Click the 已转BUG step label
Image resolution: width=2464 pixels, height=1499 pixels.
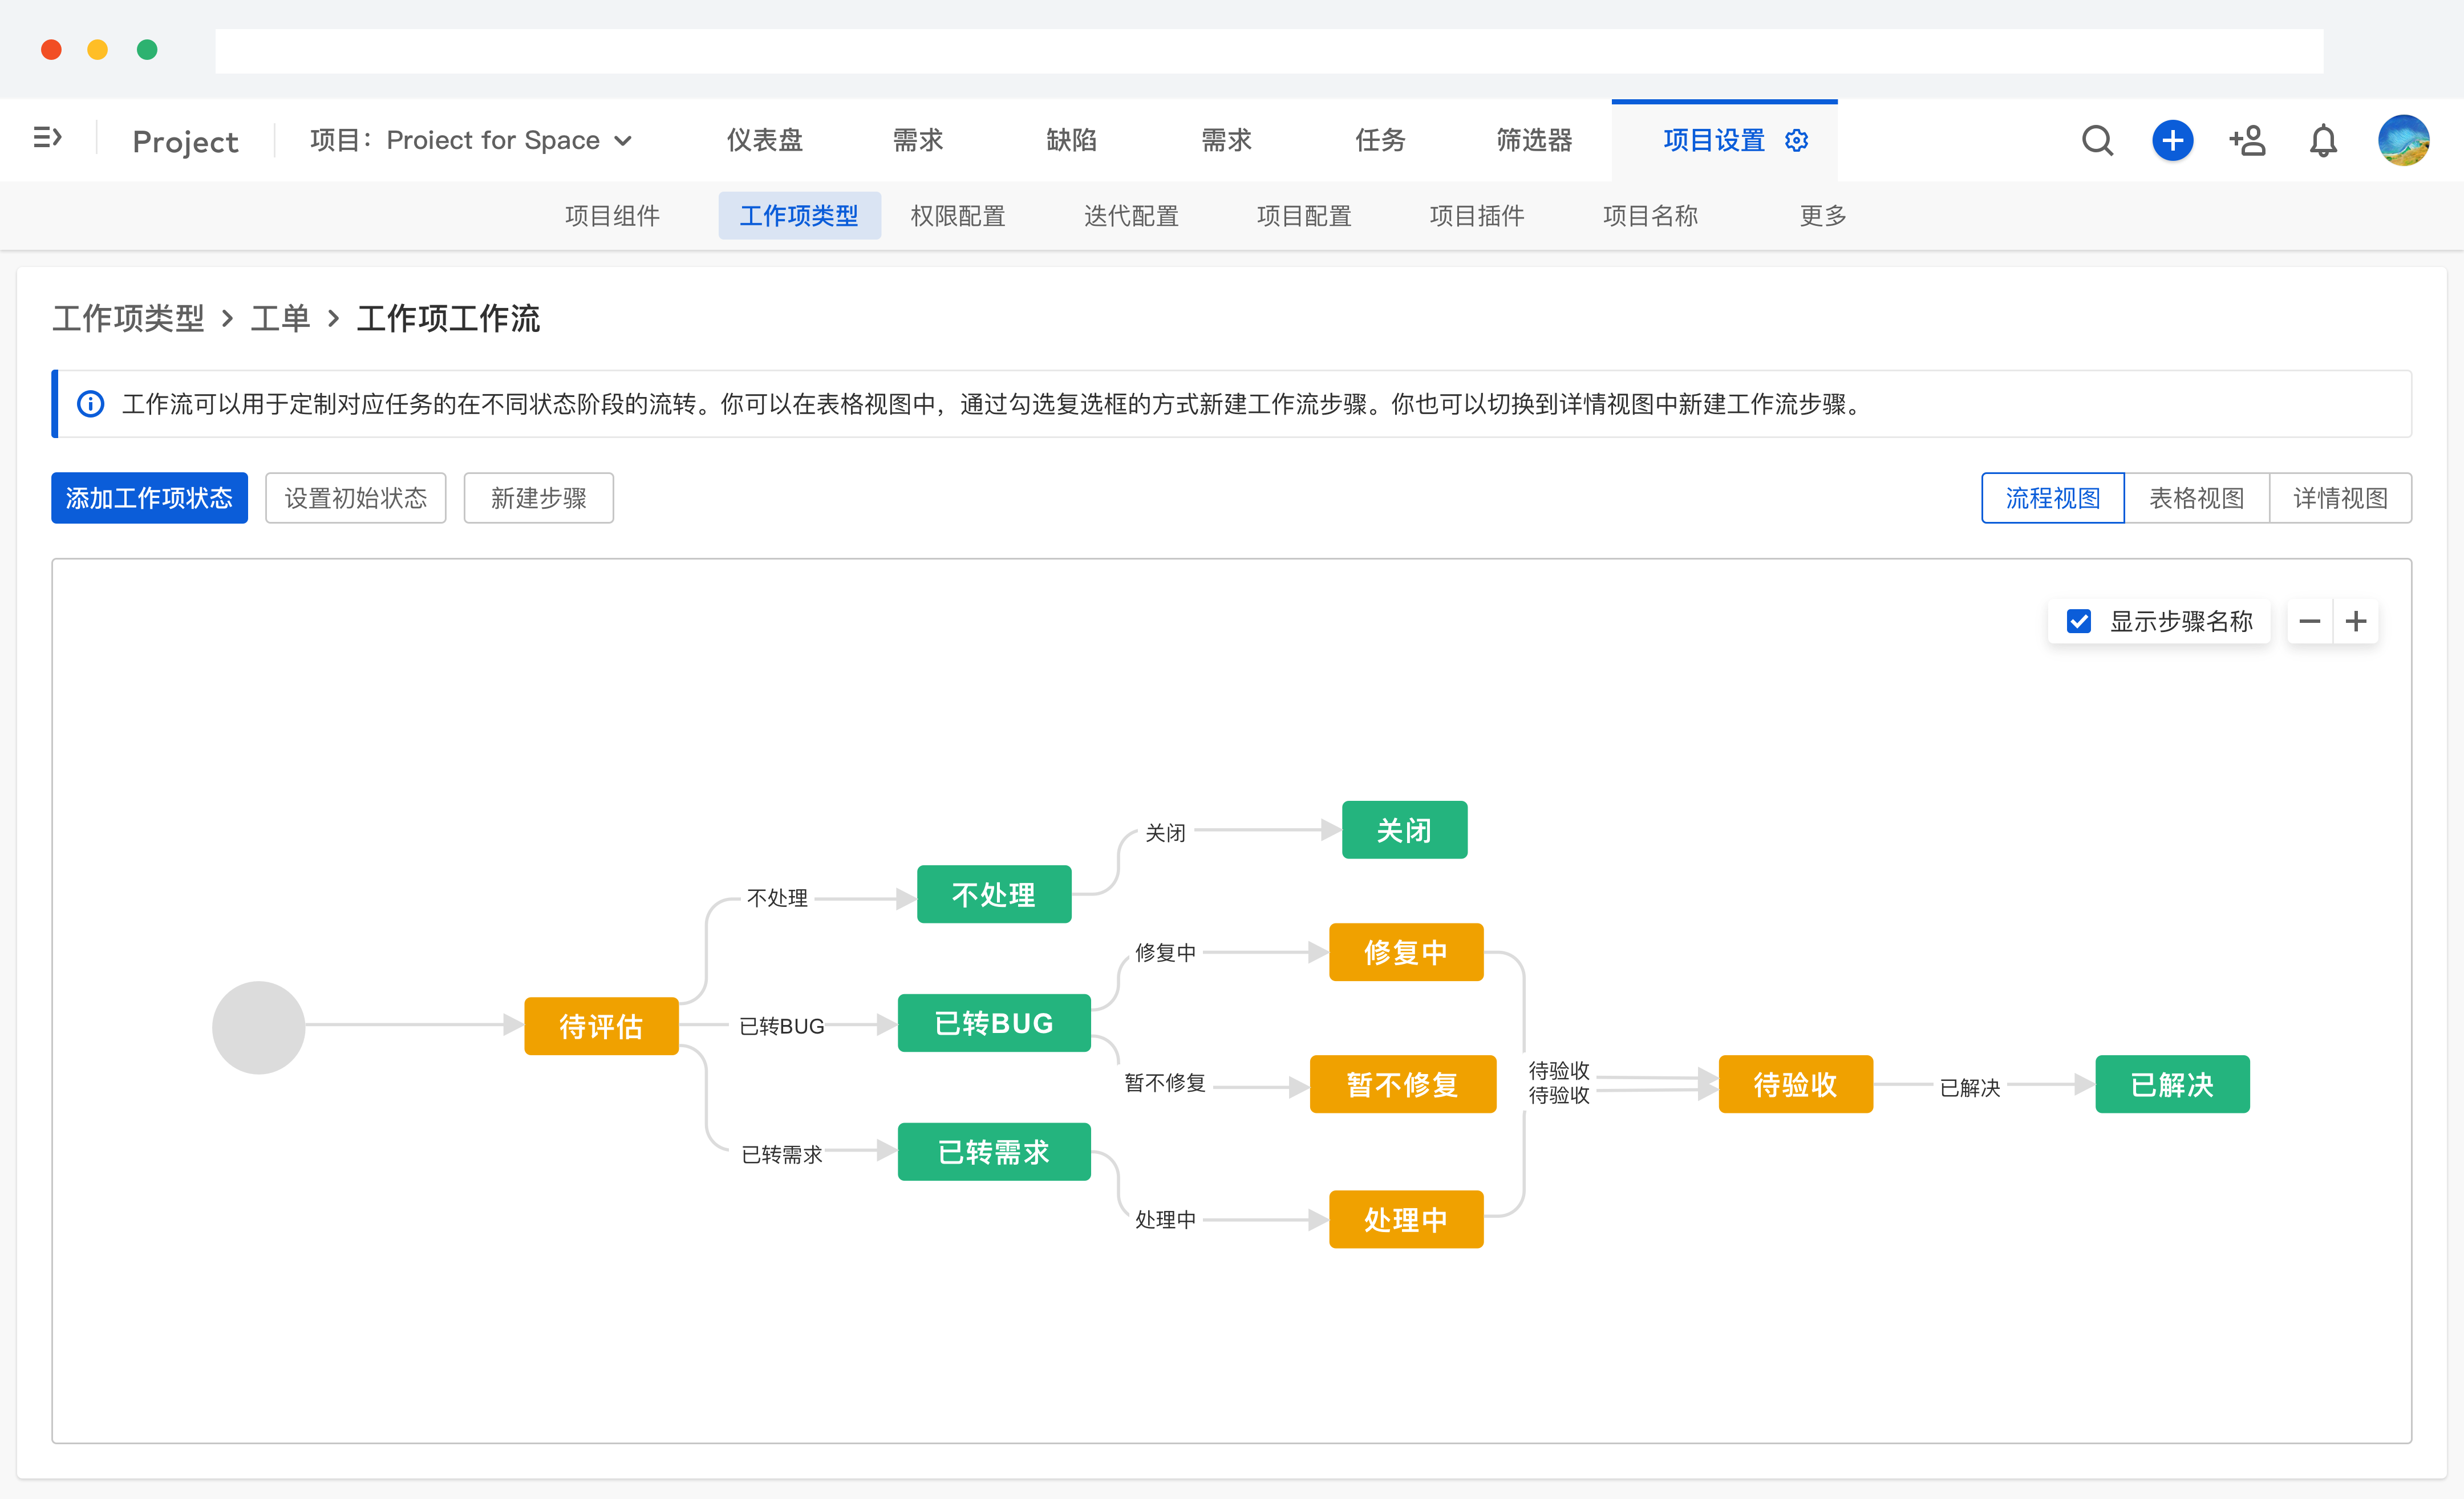[x=782, y=1026]
